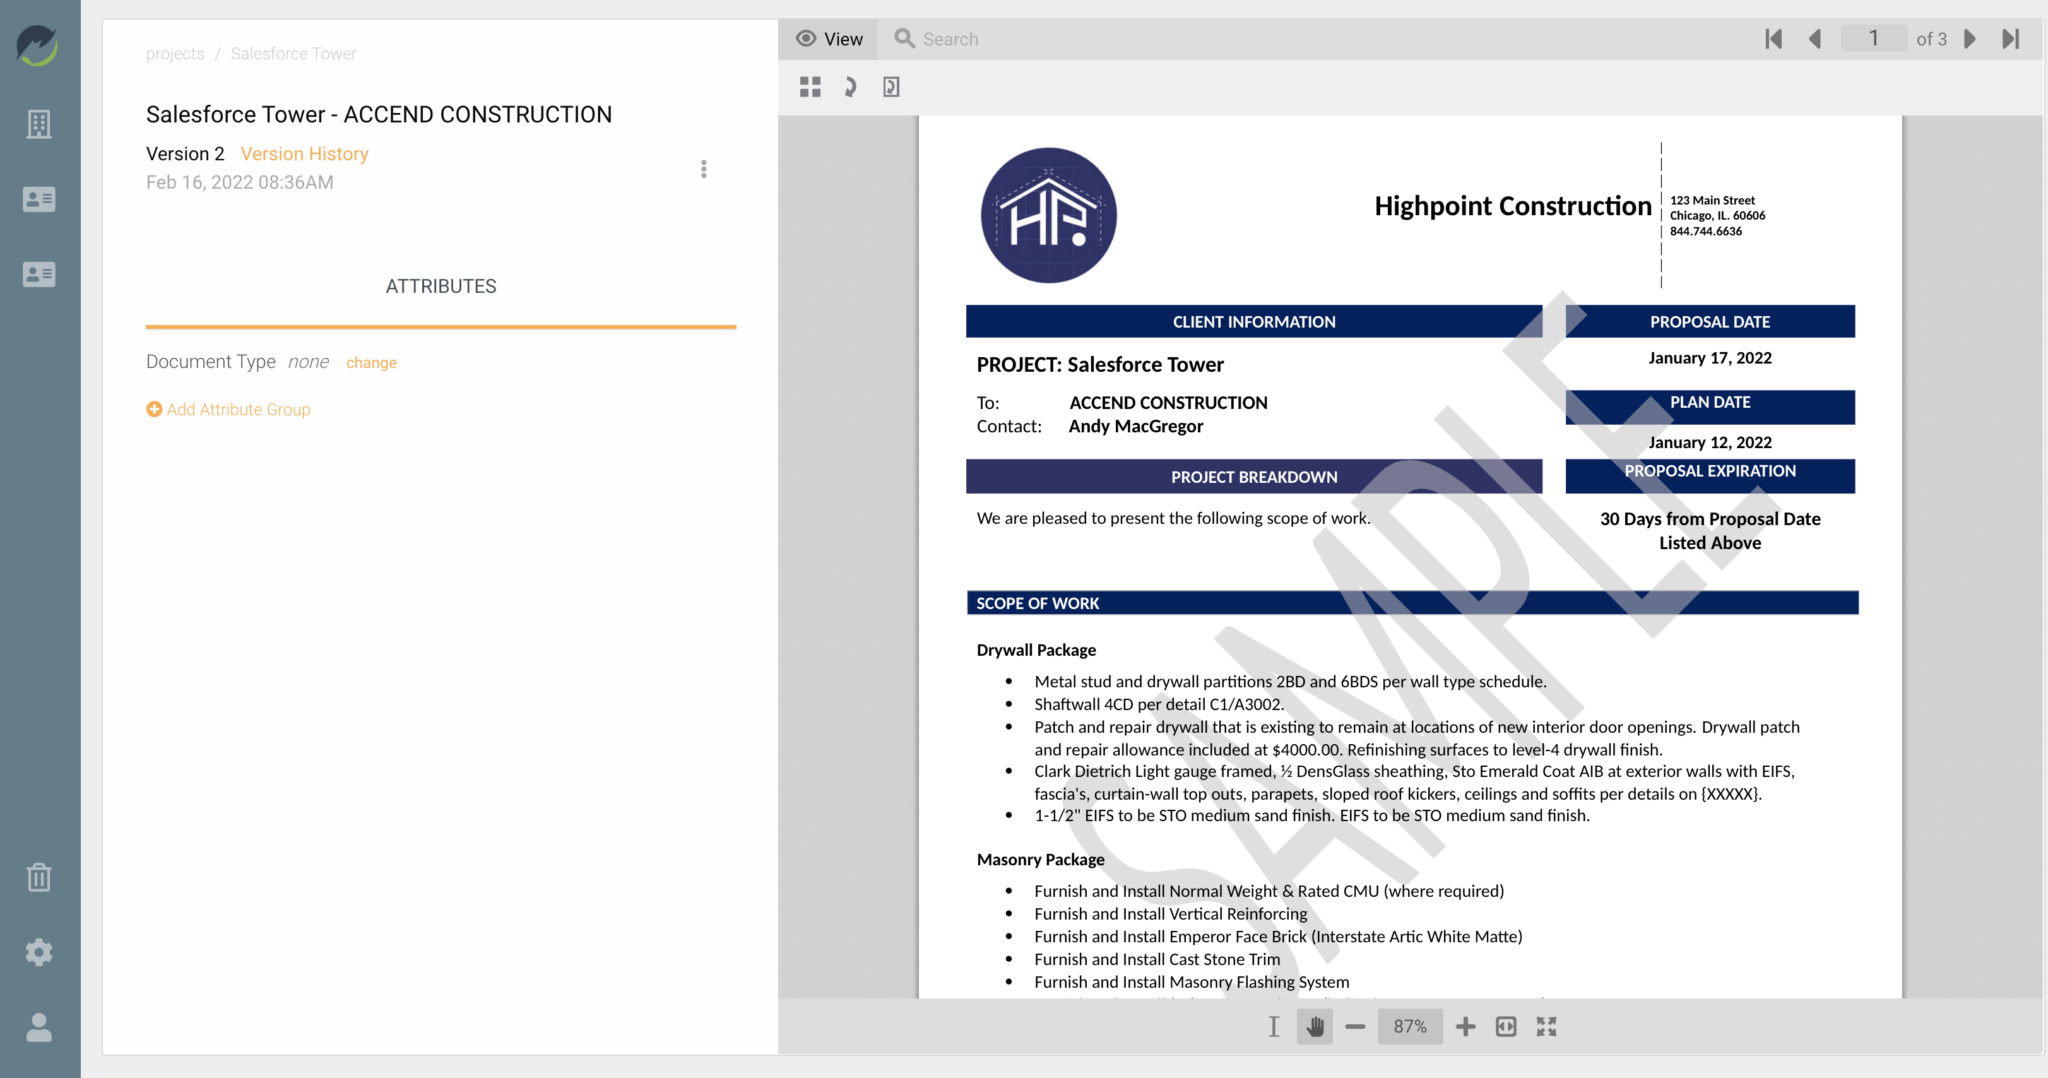The height and width of the screenshot is (1078, 2048).
Task: Rotate the document page
Action: (850, 87)
